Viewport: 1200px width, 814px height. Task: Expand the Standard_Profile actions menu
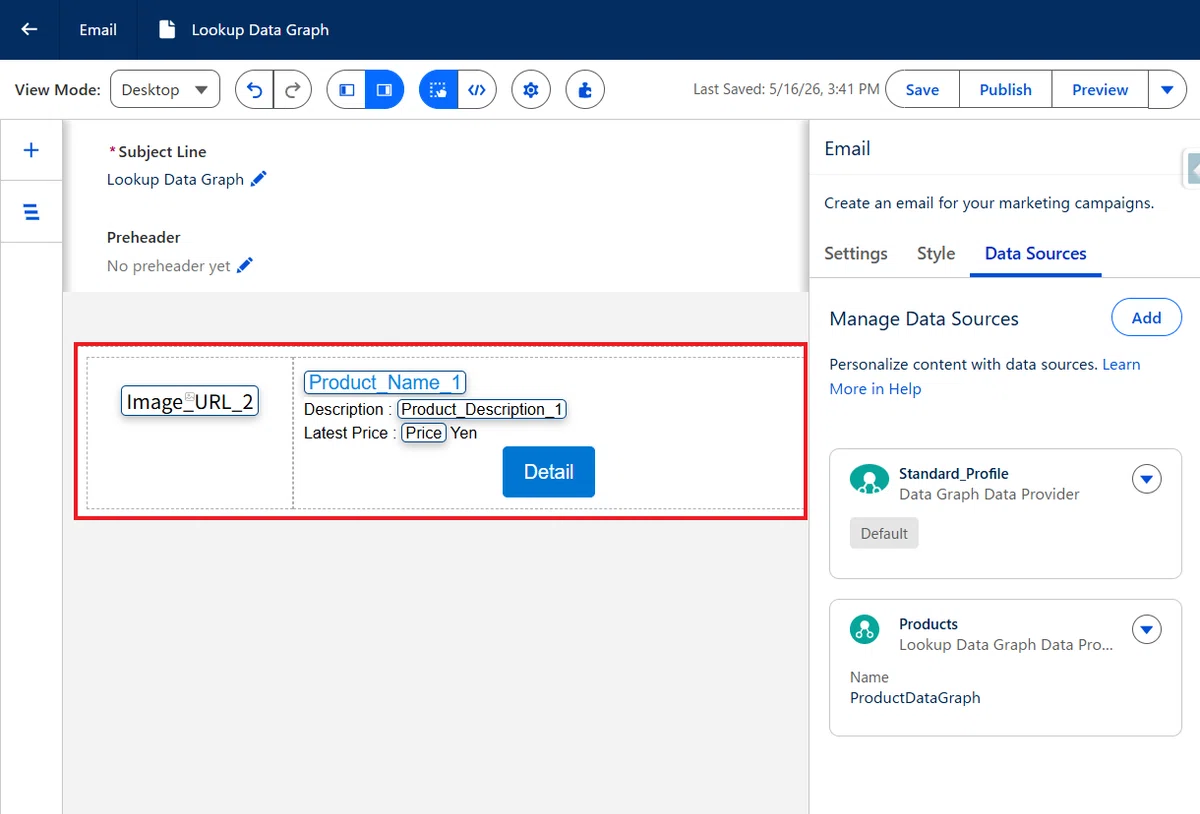pos(1147,479)
